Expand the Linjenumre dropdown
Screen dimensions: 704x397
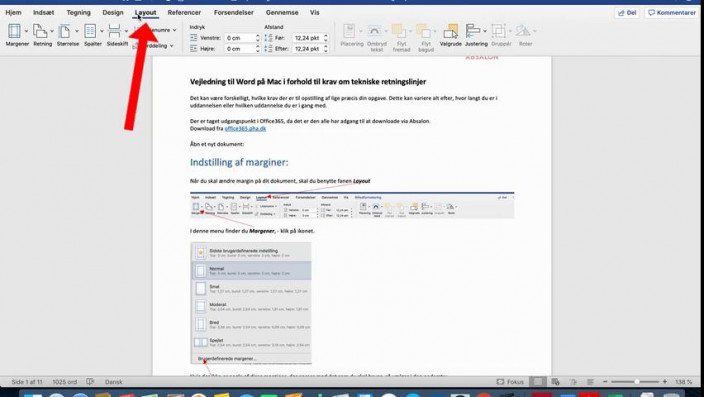[155, 30]
